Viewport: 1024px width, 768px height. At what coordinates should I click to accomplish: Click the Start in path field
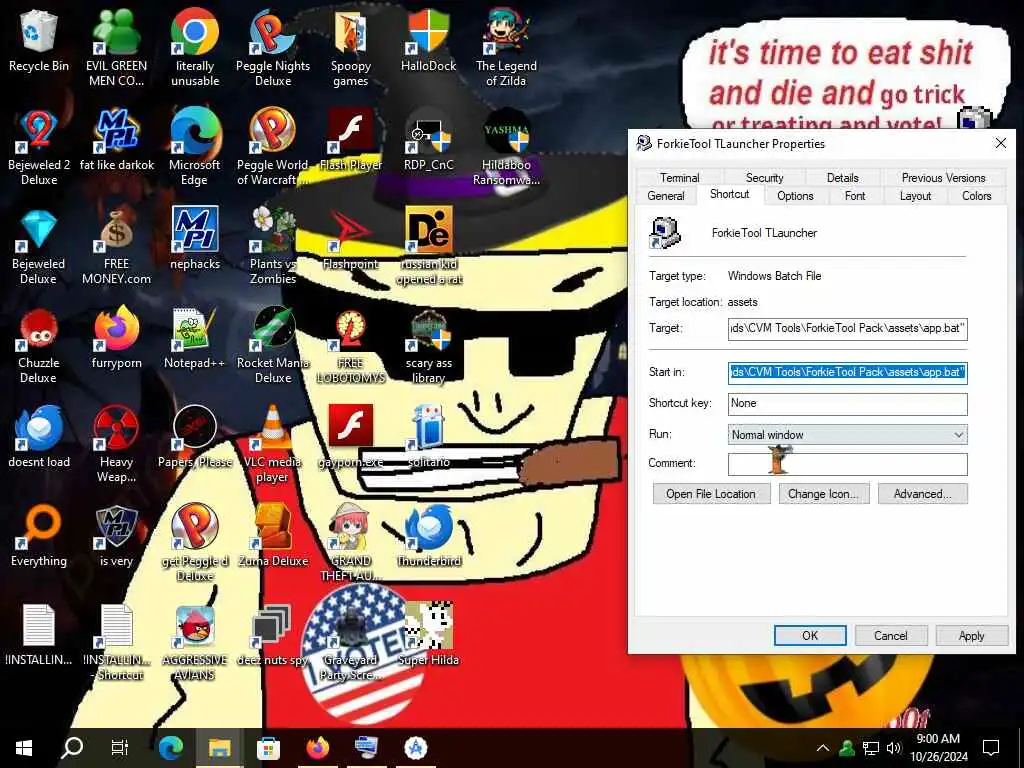point(848,372)
